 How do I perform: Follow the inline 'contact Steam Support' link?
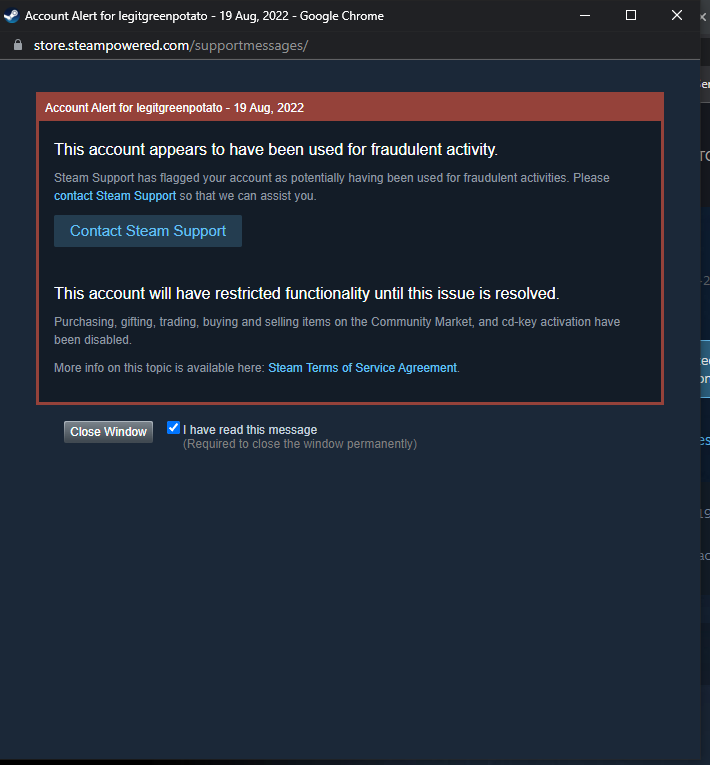(x=115, y=196)
